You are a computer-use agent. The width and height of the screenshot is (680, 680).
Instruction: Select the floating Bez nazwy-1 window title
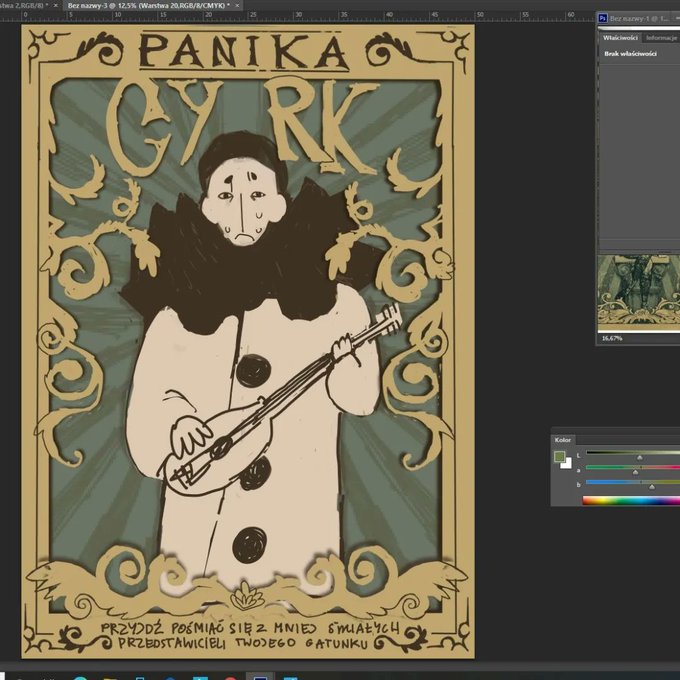pos(639,19)
